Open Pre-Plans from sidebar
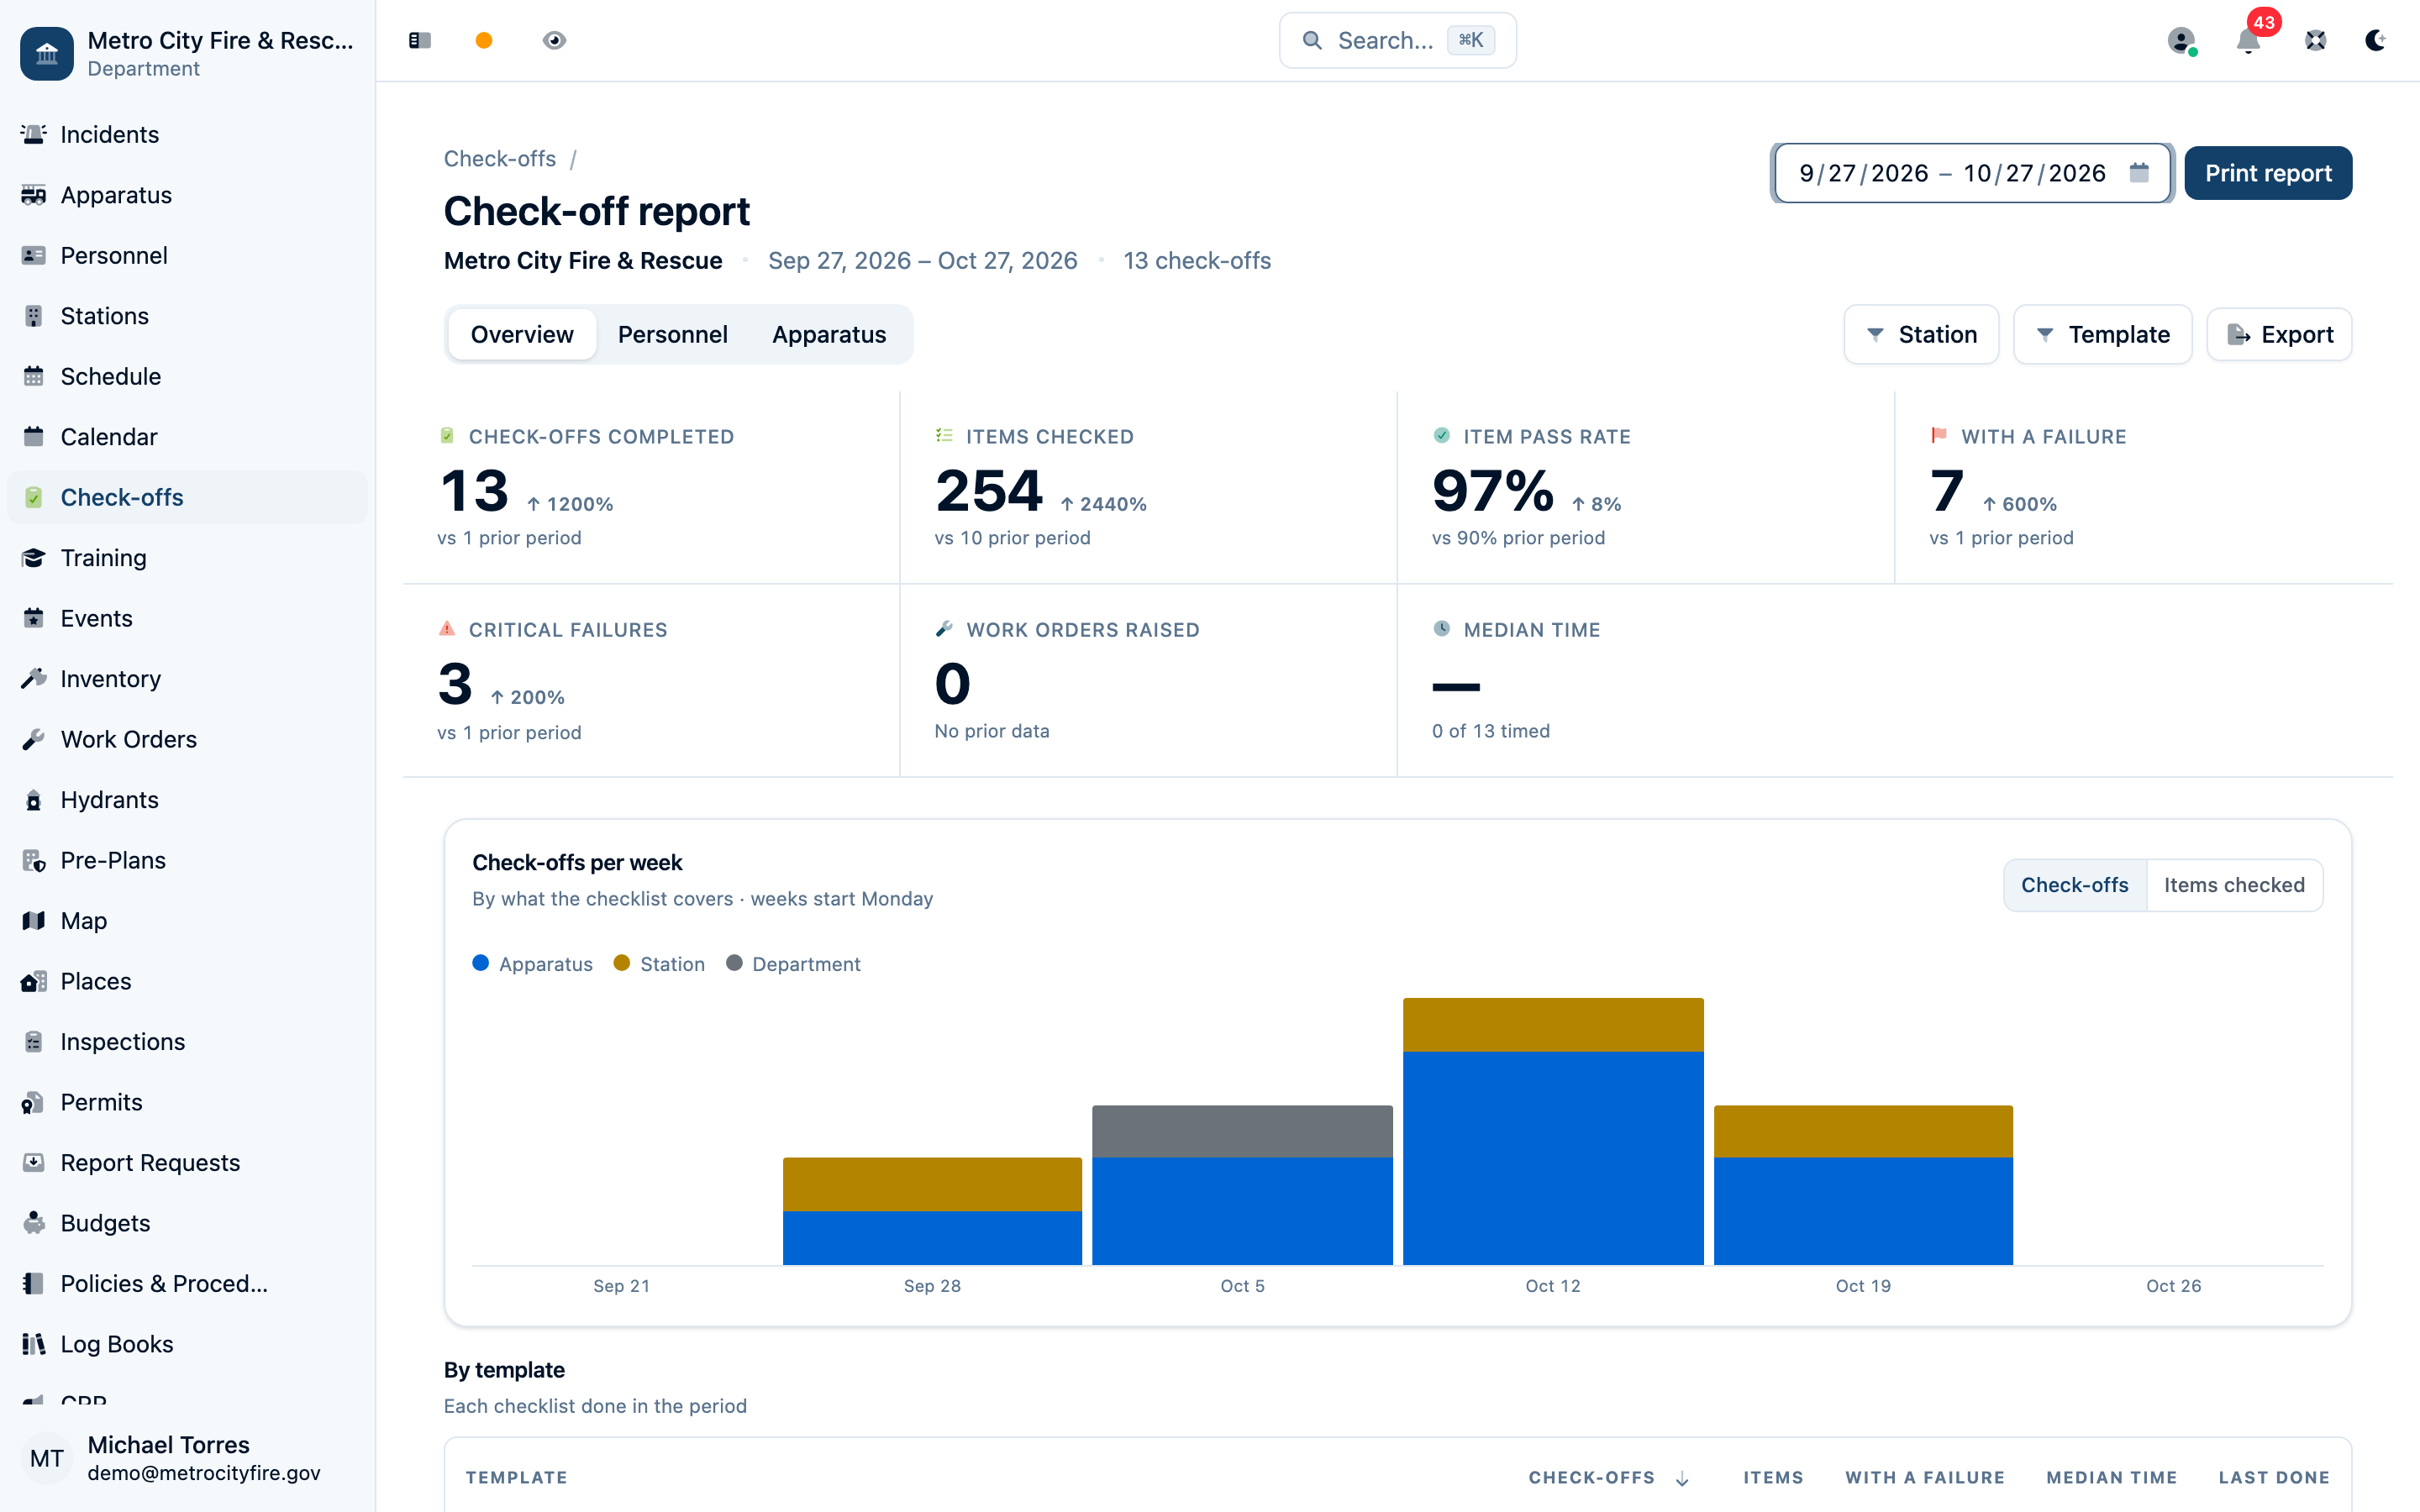This screenshot has height=1512, width=2420. (x=187, y=860)
